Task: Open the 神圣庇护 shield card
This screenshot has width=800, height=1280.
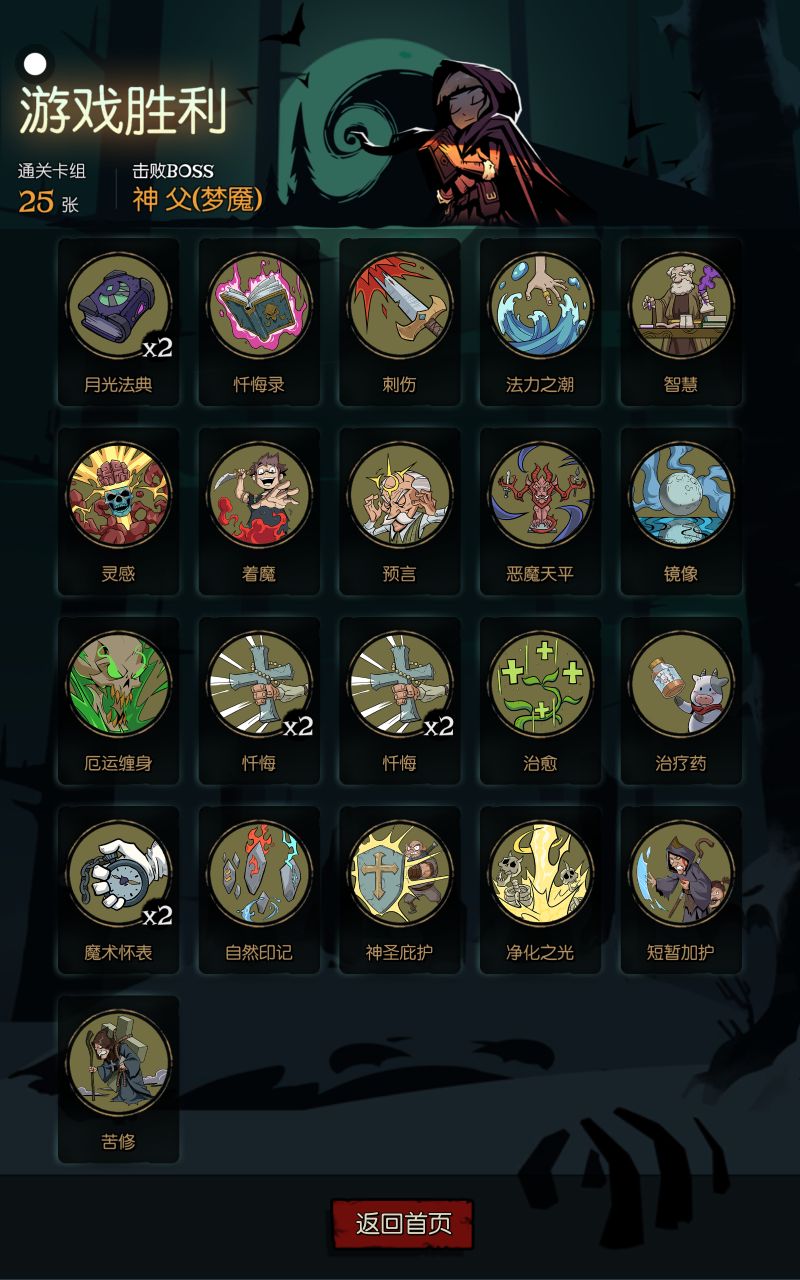Action: click(400, 890)
